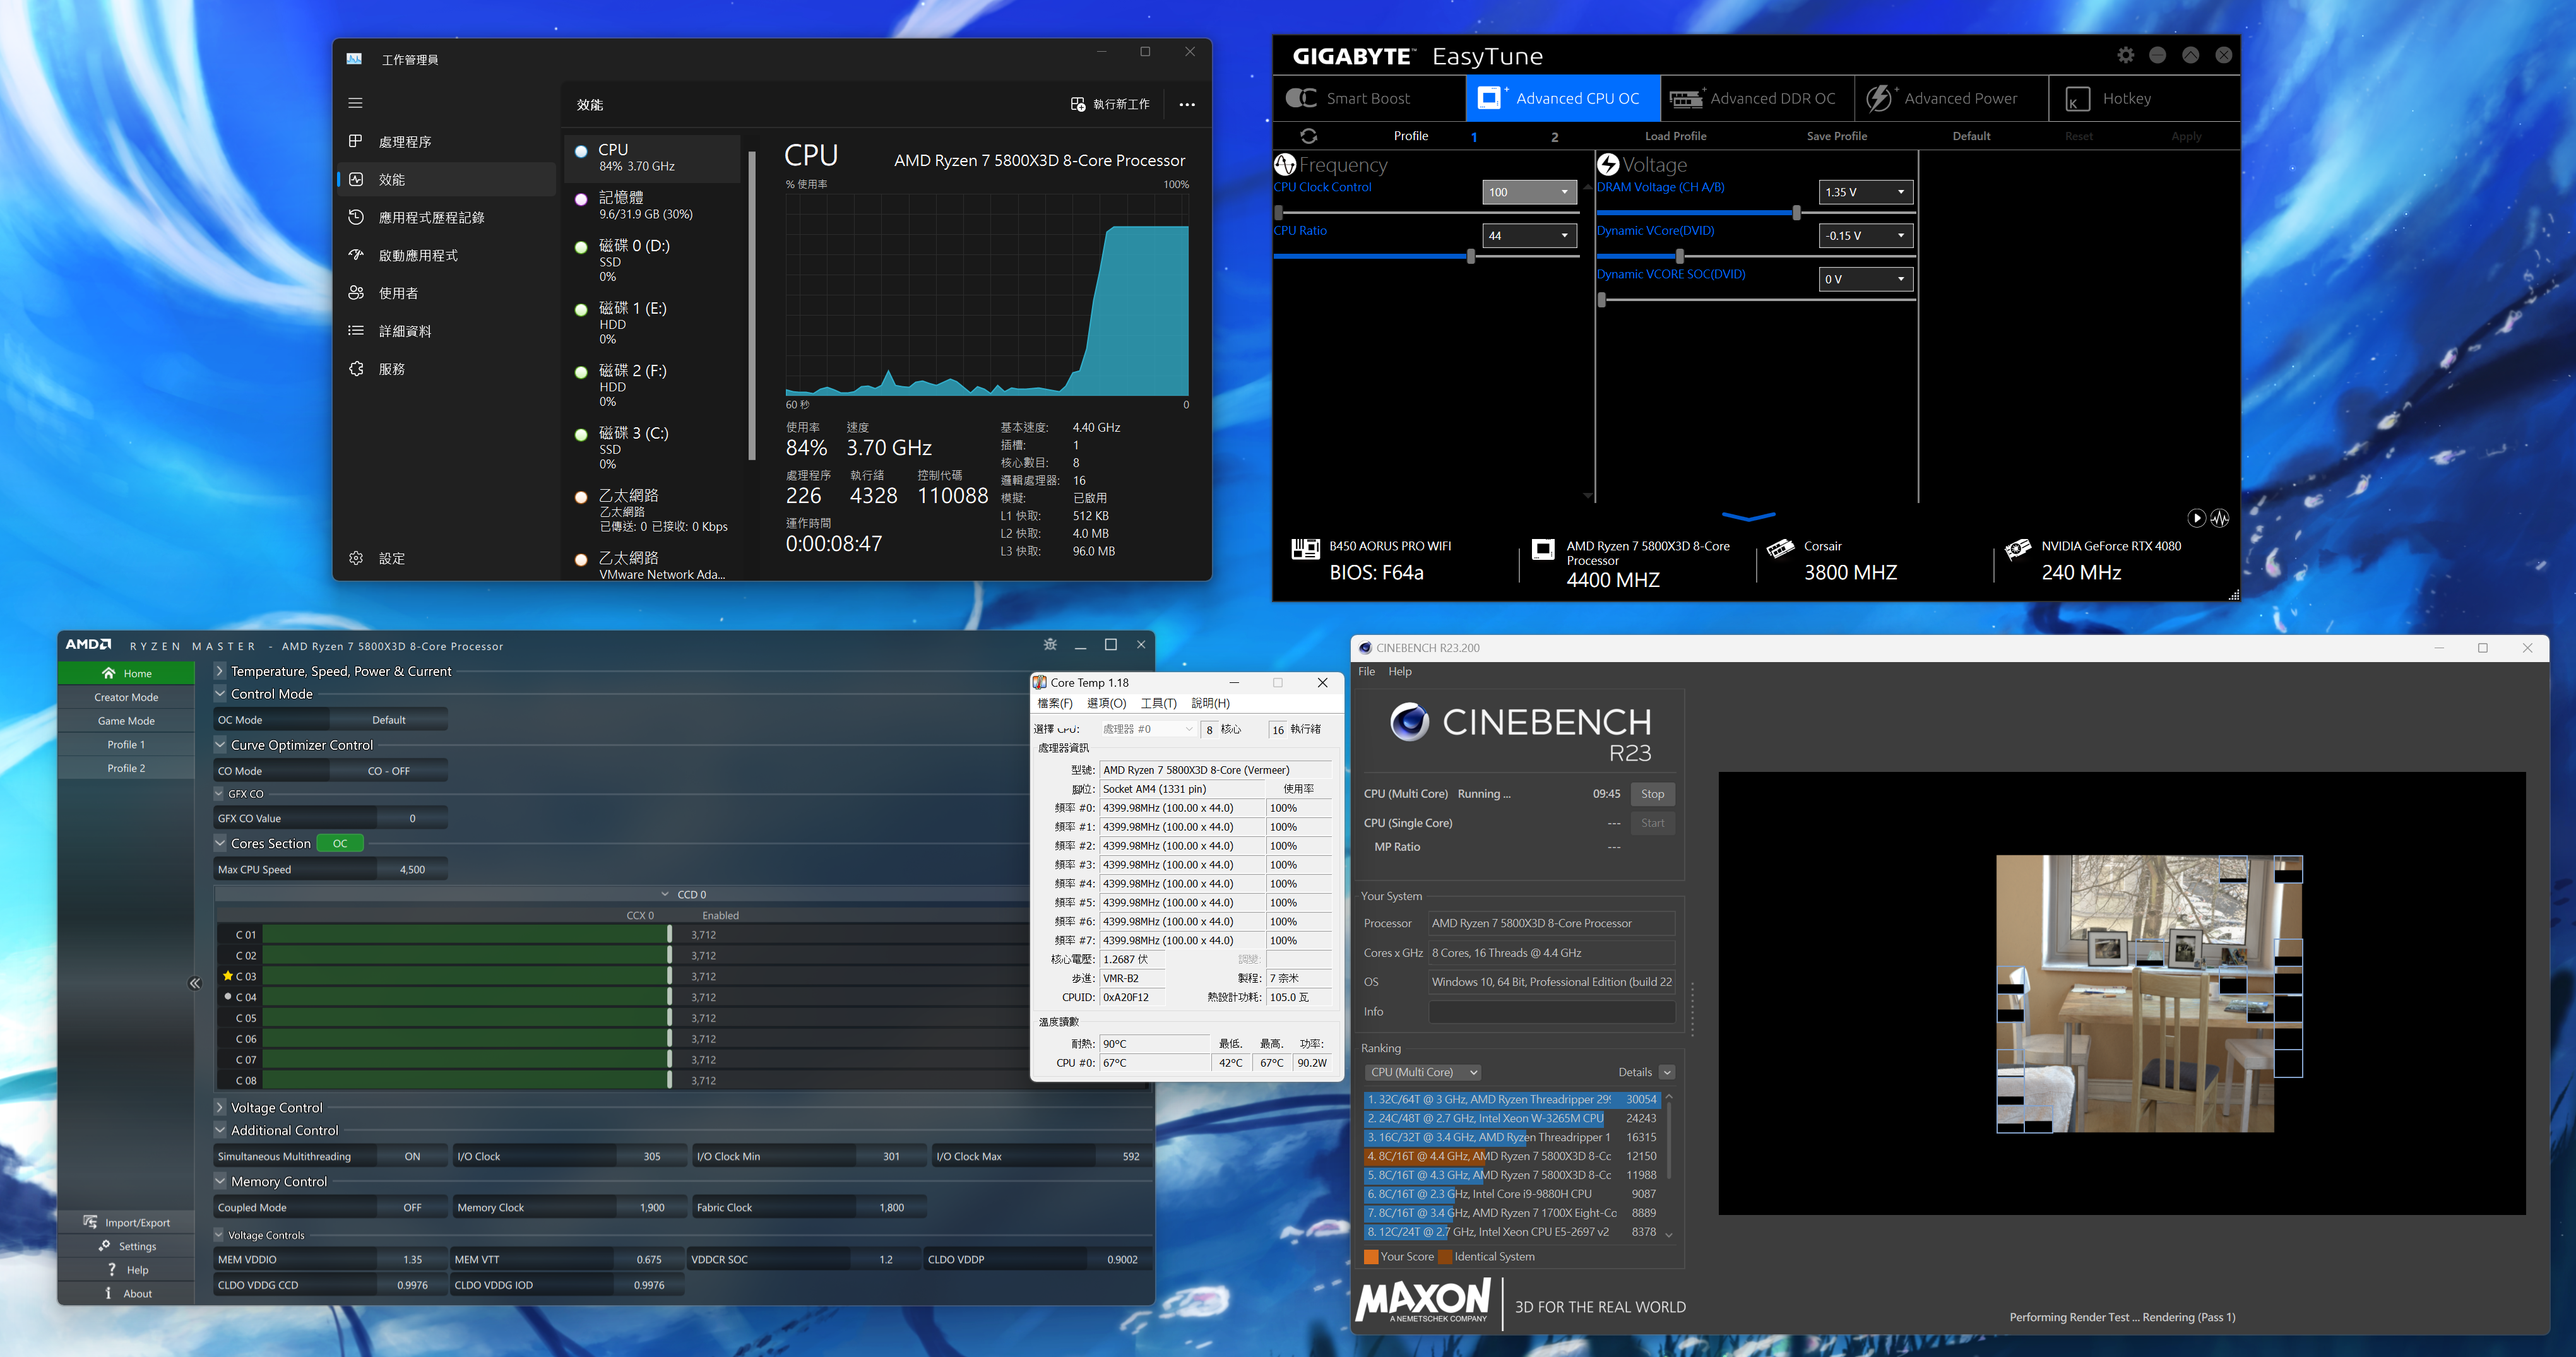The height and width of the screenshot is (1357, 2576).
Task: Collapse Control Mode section in Ryzen Master
Action: [221, 694]
